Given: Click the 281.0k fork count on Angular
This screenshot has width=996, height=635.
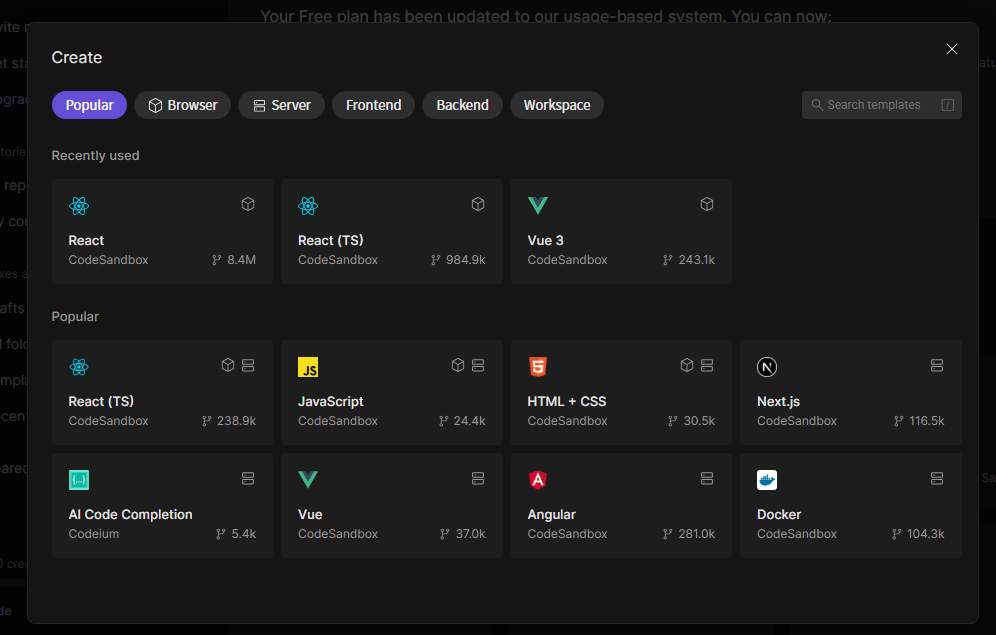Looking at the screenshot, I should tap(696, 534).
